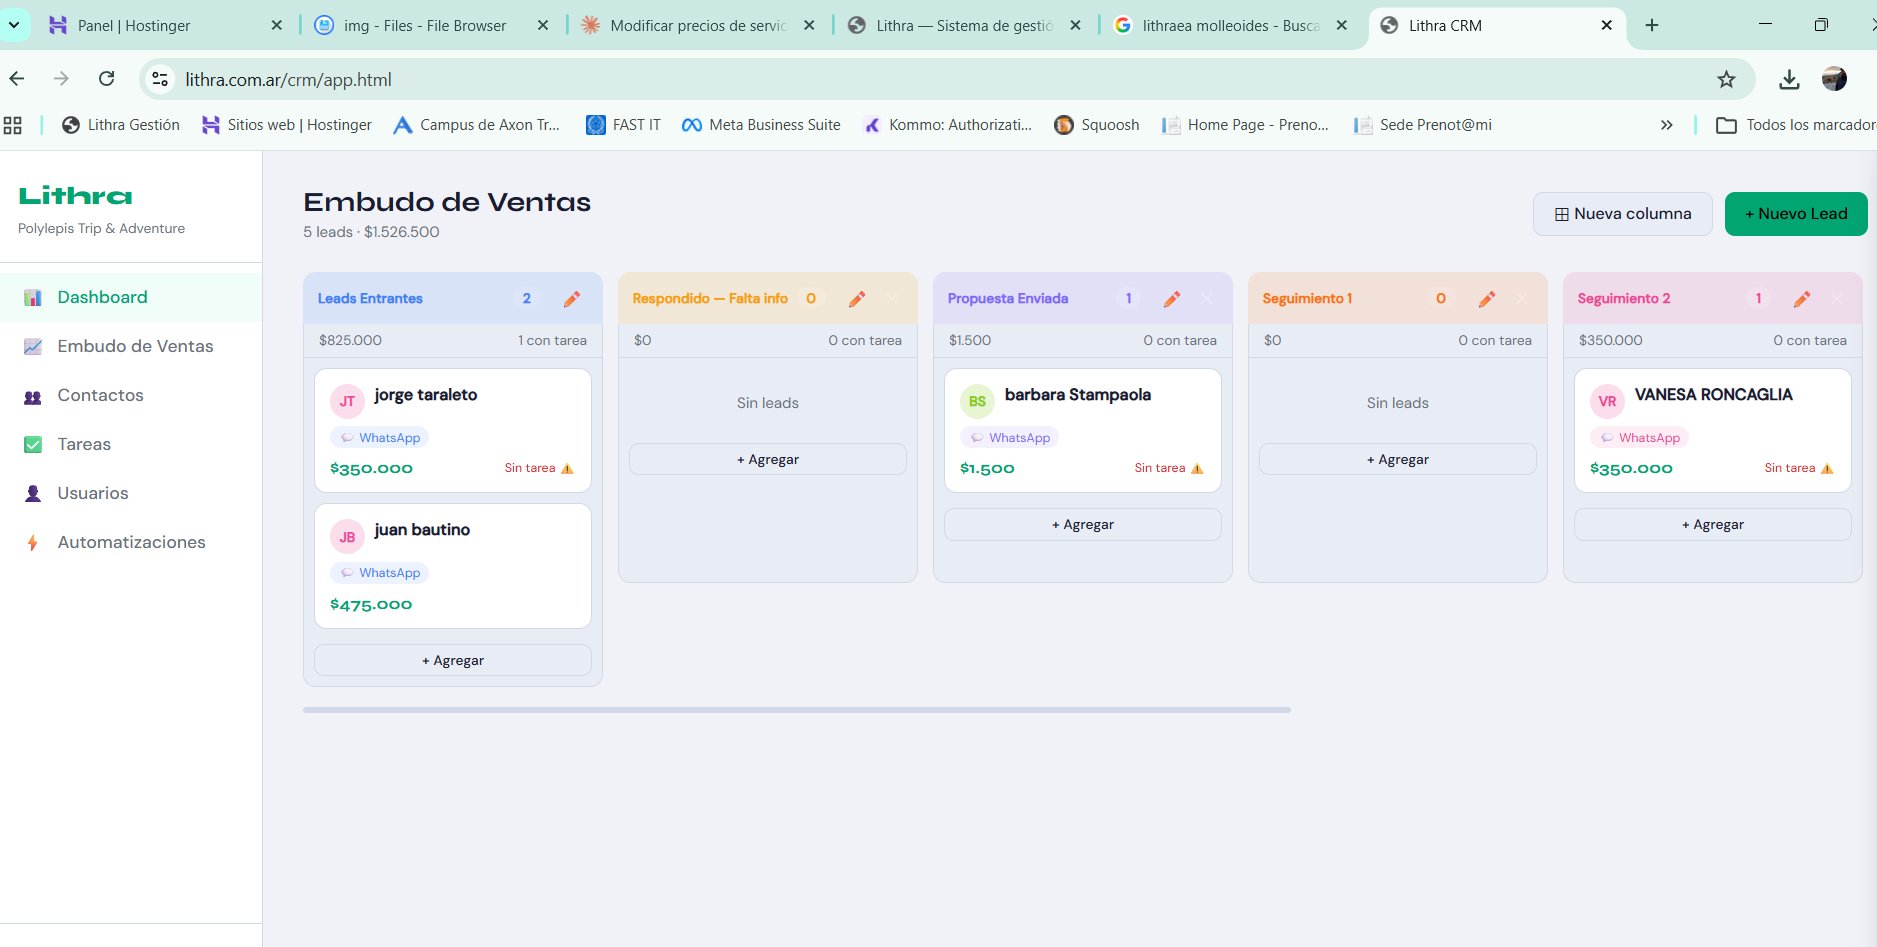Click the Automatizaciones lightning icon
Viewport: 1877px width, 947px height.
(x=33, y=542)
